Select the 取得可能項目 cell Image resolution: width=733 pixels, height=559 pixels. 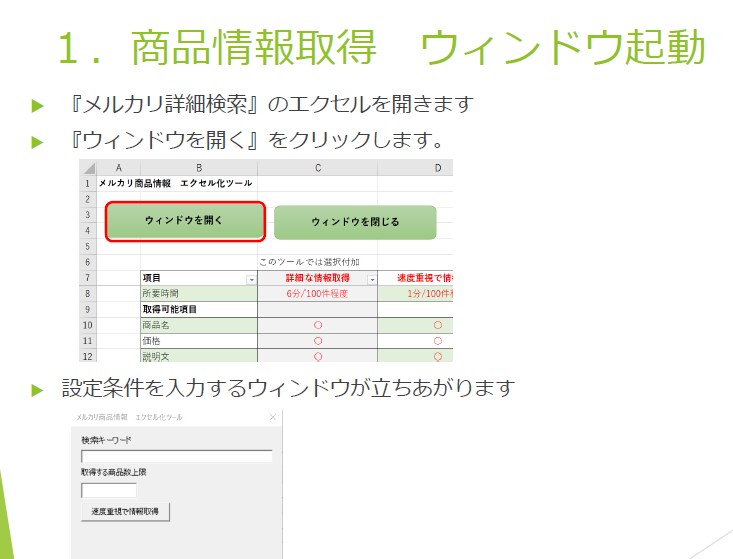pyautogui.click(x=199, y=309)
